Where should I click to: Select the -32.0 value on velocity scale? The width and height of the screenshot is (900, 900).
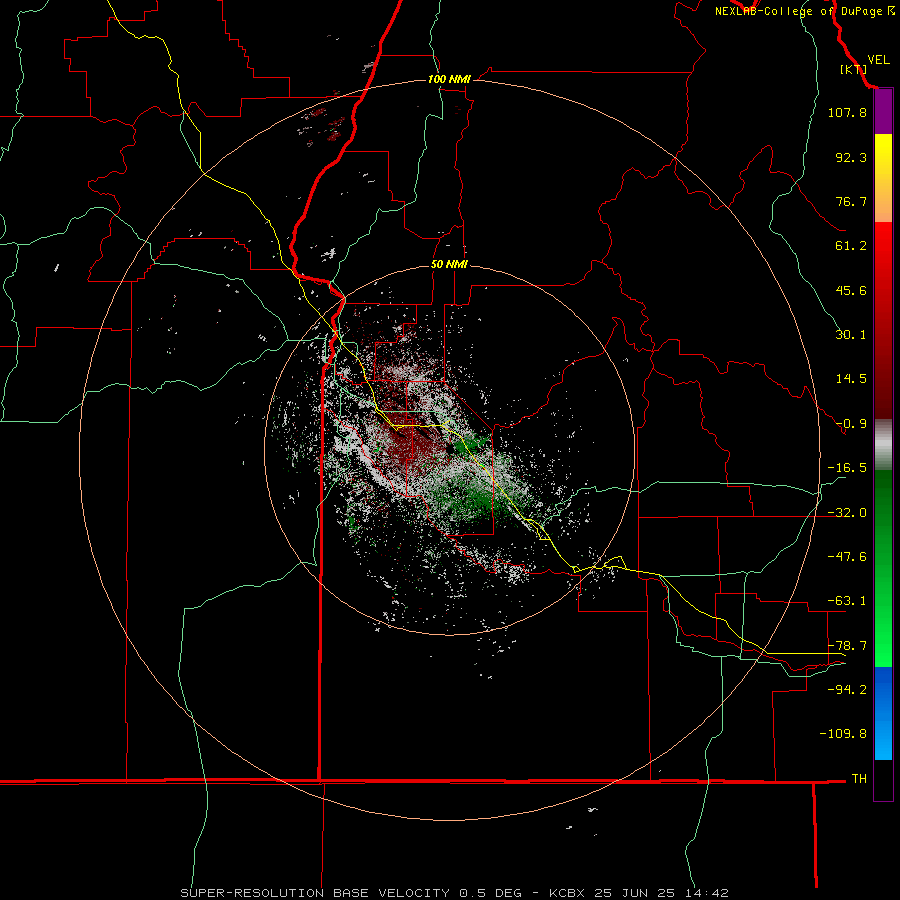pyautogui.click(x=847, y=513)
